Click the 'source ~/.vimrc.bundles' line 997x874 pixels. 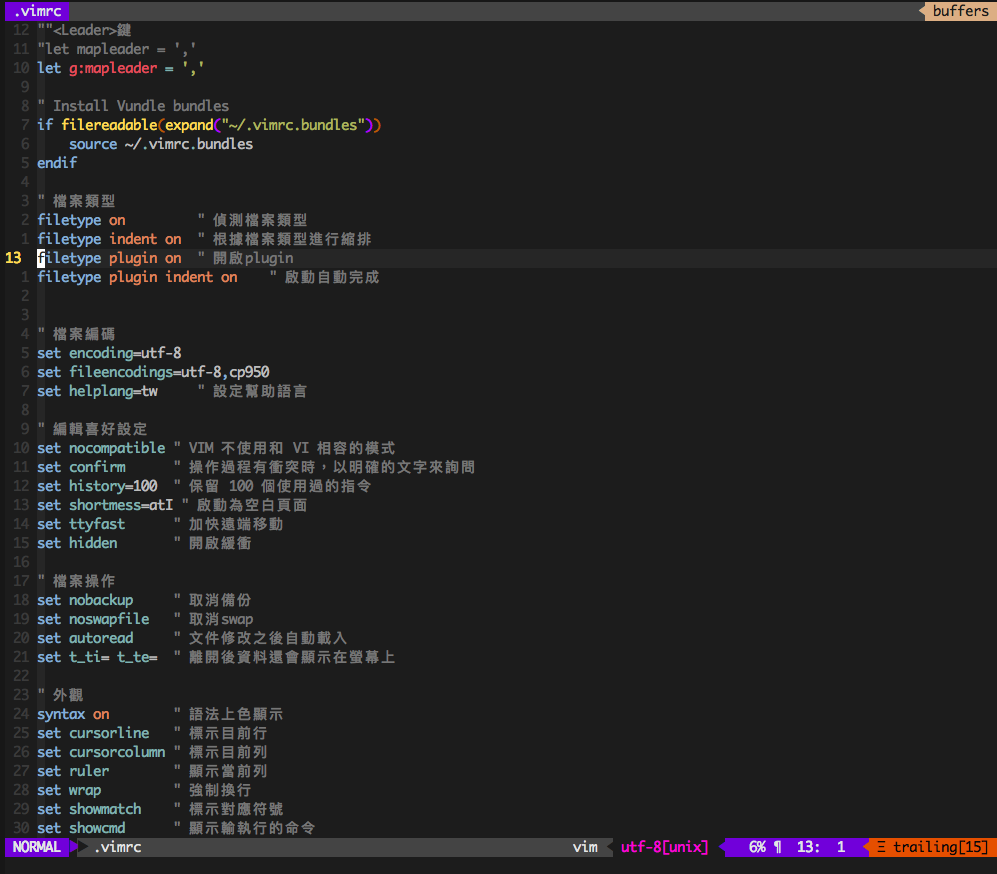pos(160,144)
